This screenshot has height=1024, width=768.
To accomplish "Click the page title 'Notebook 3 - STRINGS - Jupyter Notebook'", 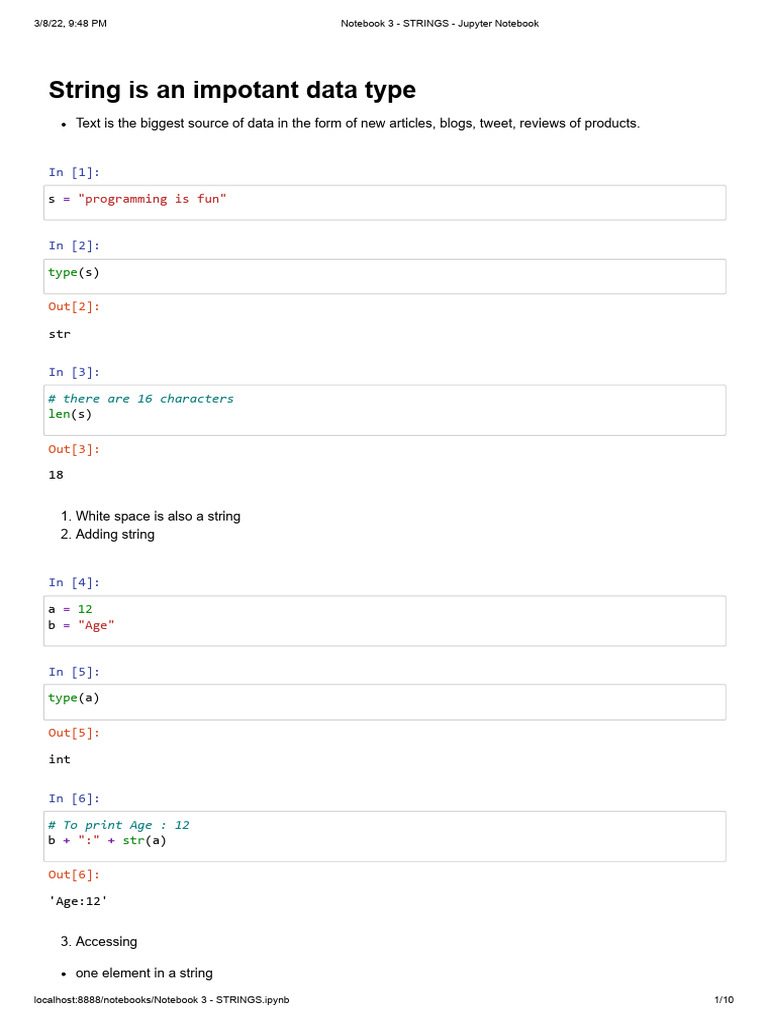I will coord(440,24).
